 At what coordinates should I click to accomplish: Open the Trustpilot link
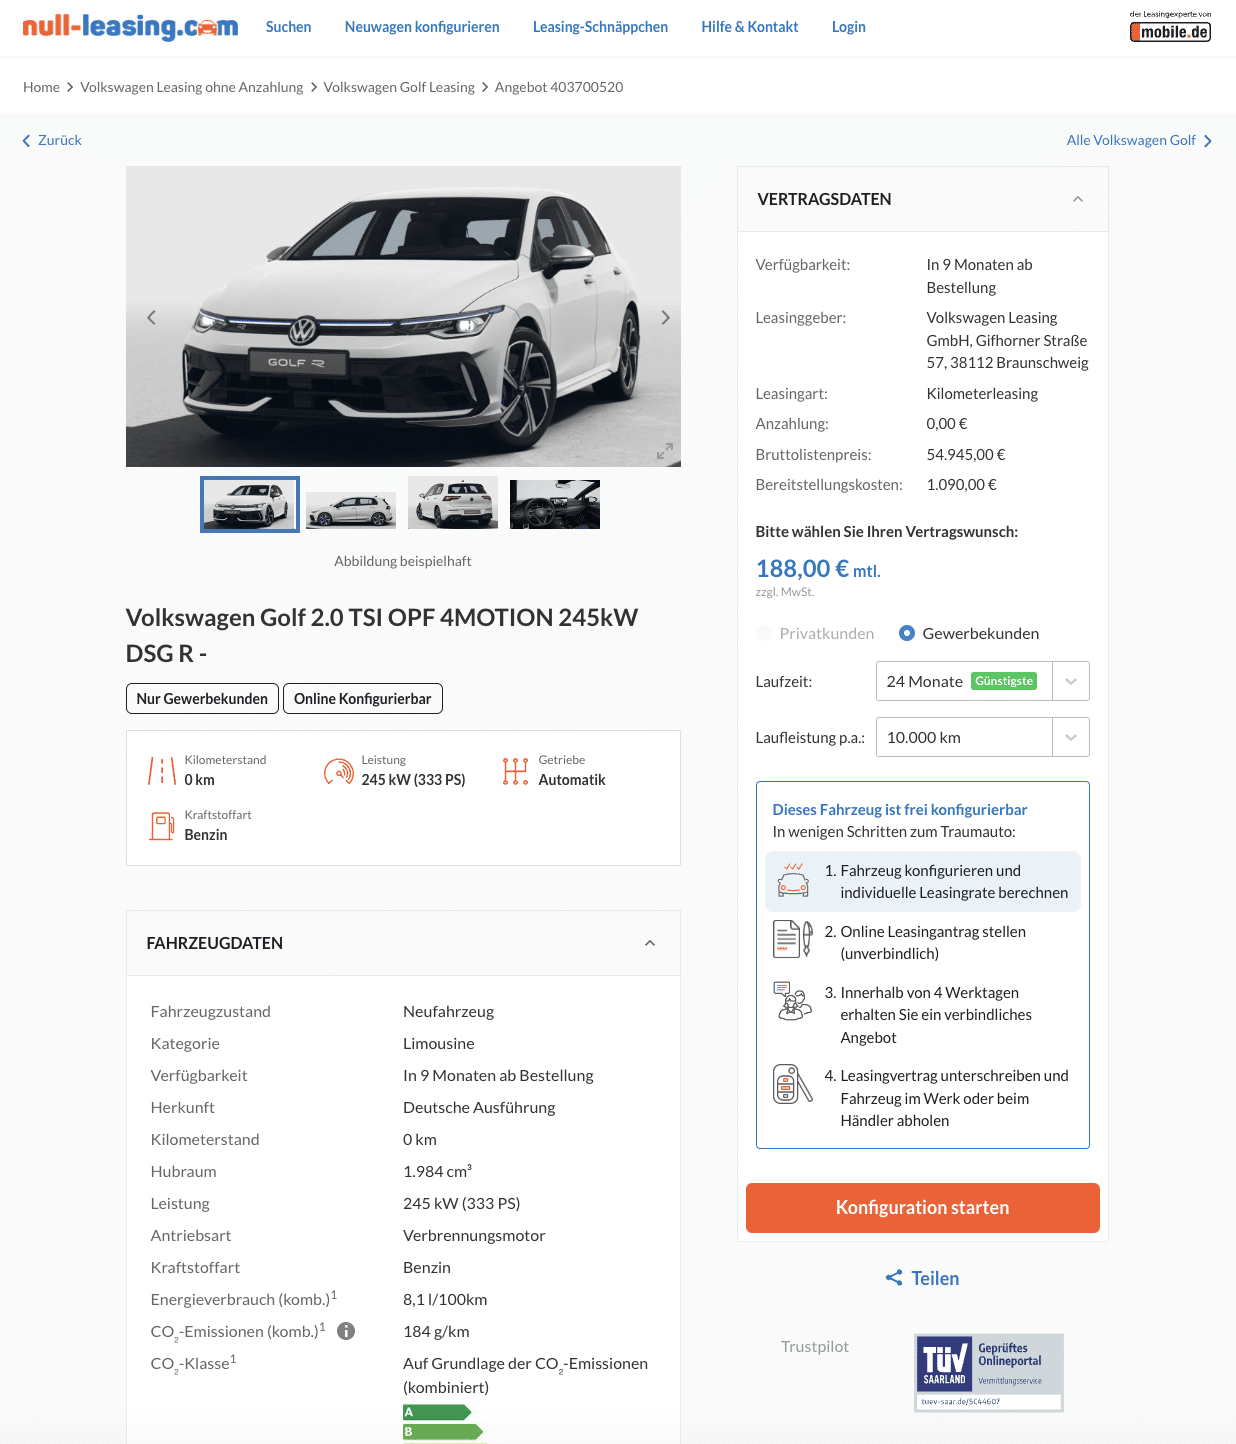pyautogui.click(x=815, y=1347)
